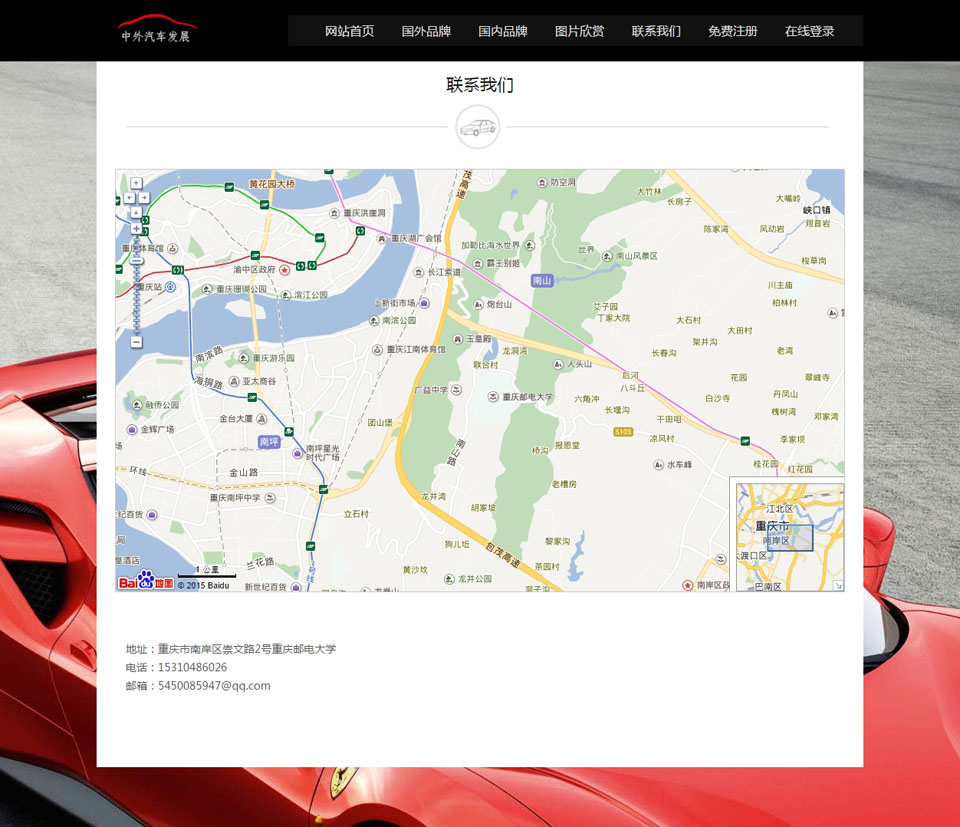The image size is (960, 827).
Task: Click the 水车峰 mountain icon
Action: point(659,465)
